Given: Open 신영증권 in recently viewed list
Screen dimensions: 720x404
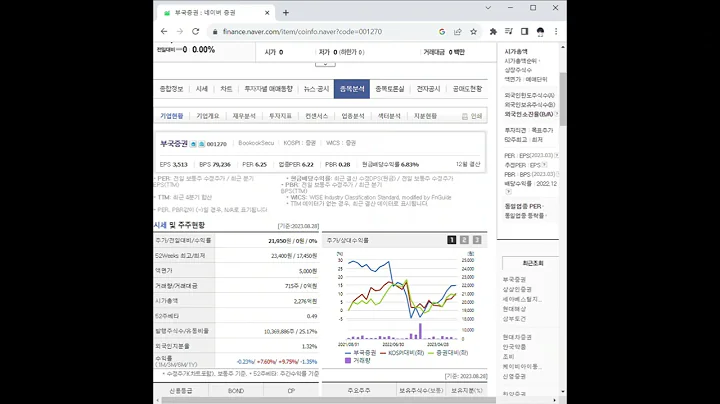Looking at the screenshot, I should [514, 376].
